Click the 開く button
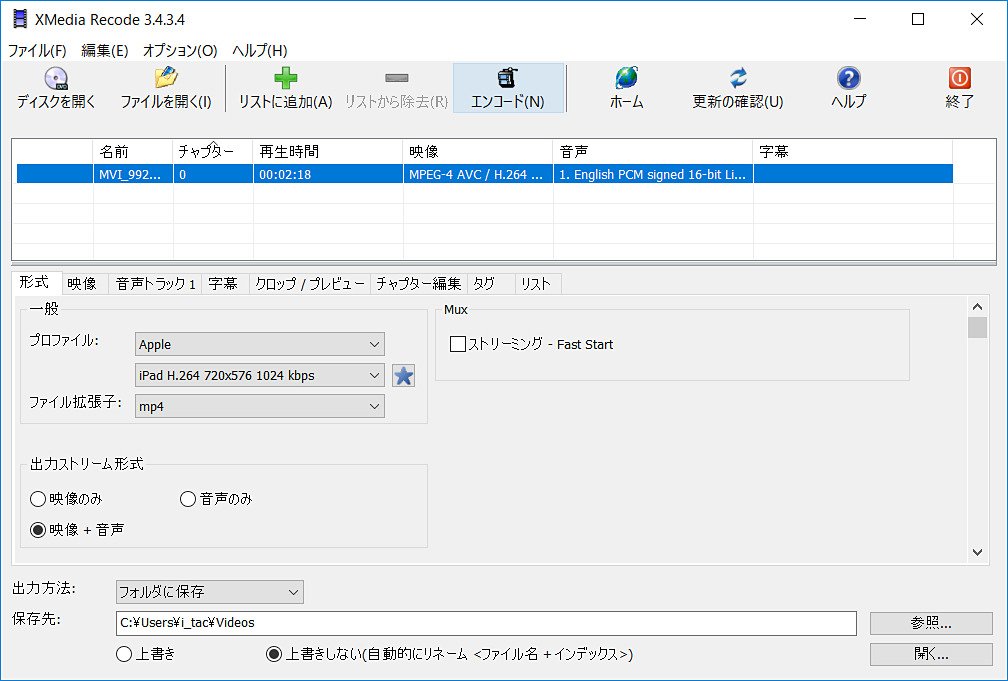This screenshot has width=1008, height=681. 930,654
